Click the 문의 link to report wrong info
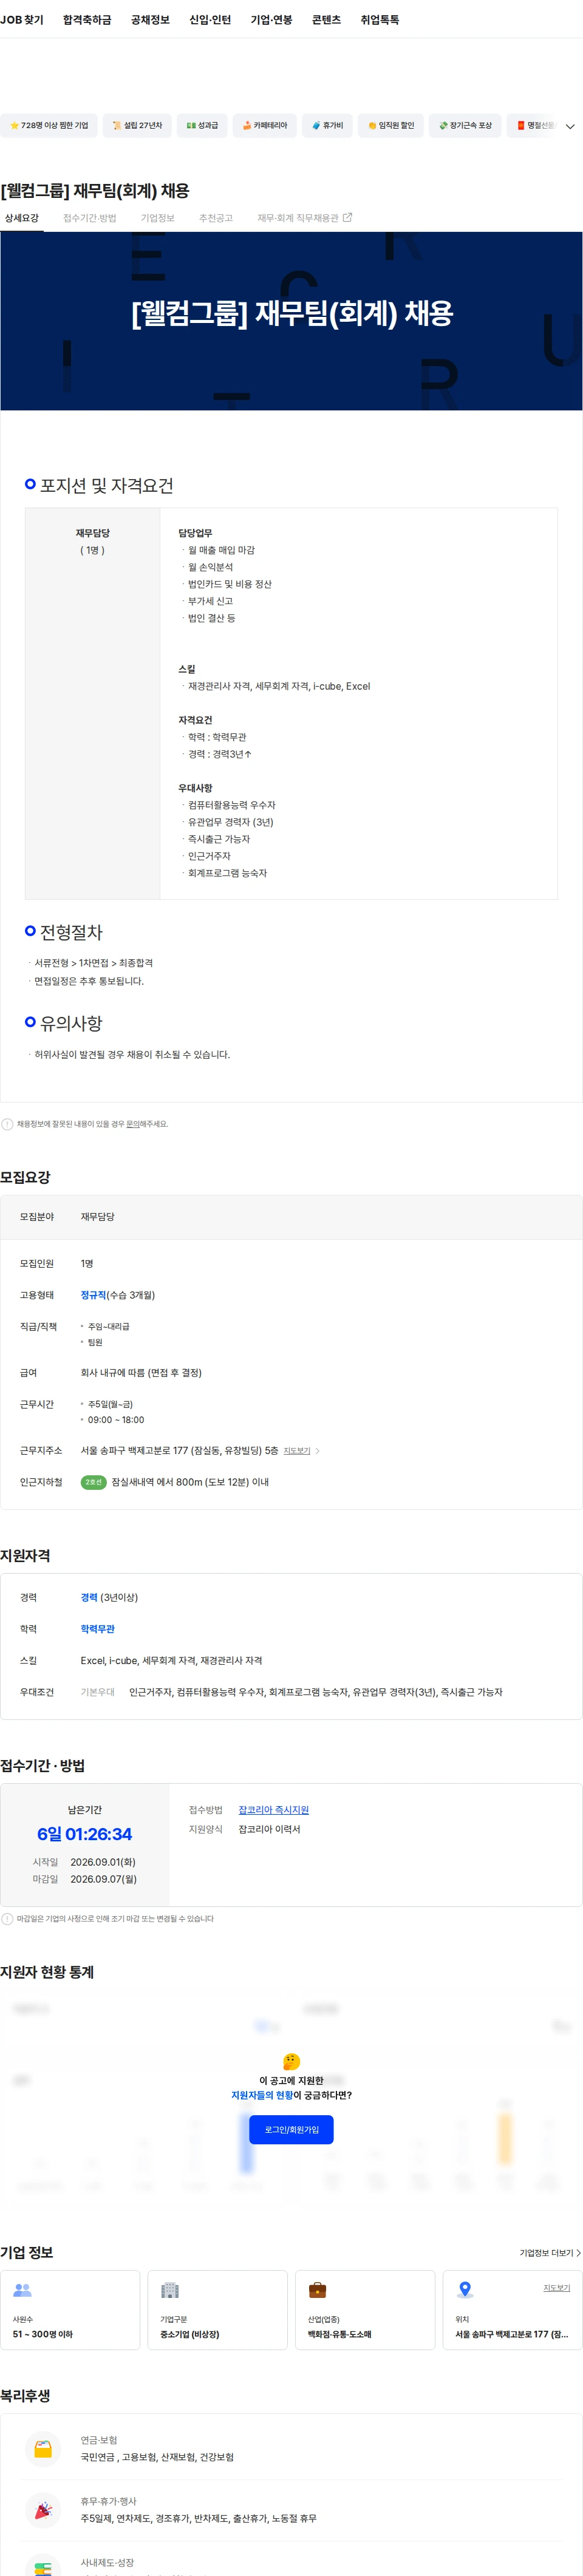The width and height of the screenshot is (583, 2576). click(x=132, y=1124)
